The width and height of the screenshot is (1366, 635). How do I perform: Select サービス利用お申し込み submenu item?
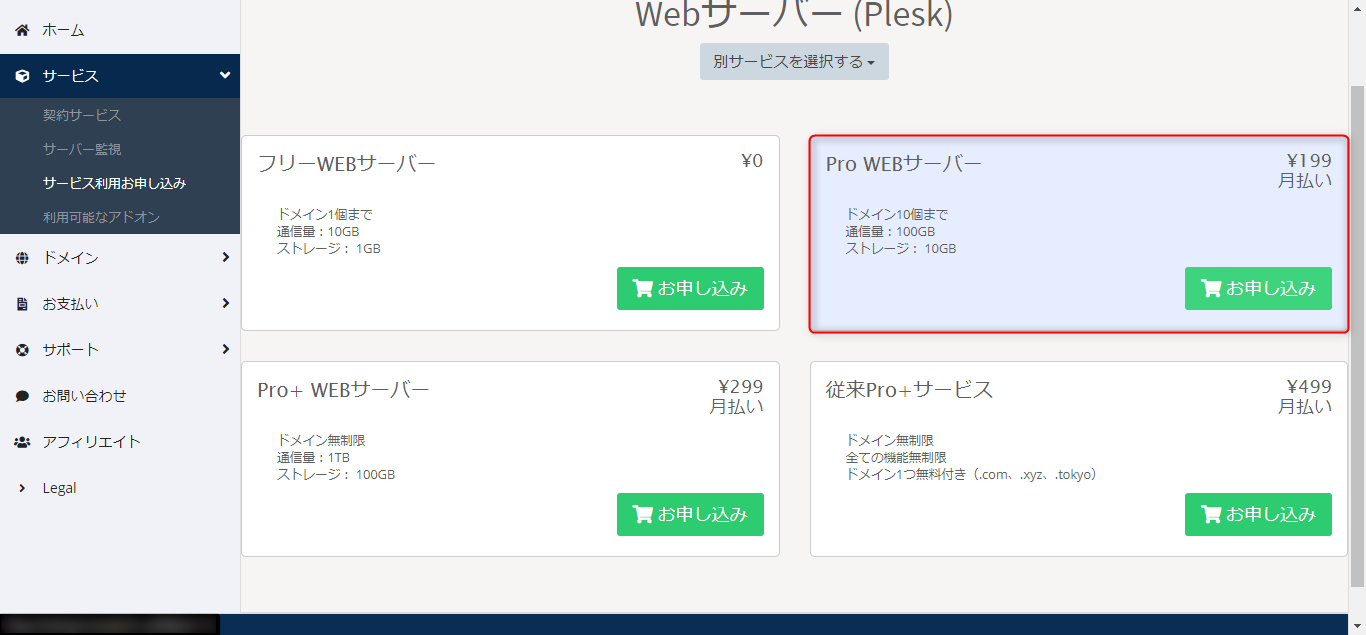(114, 183)
